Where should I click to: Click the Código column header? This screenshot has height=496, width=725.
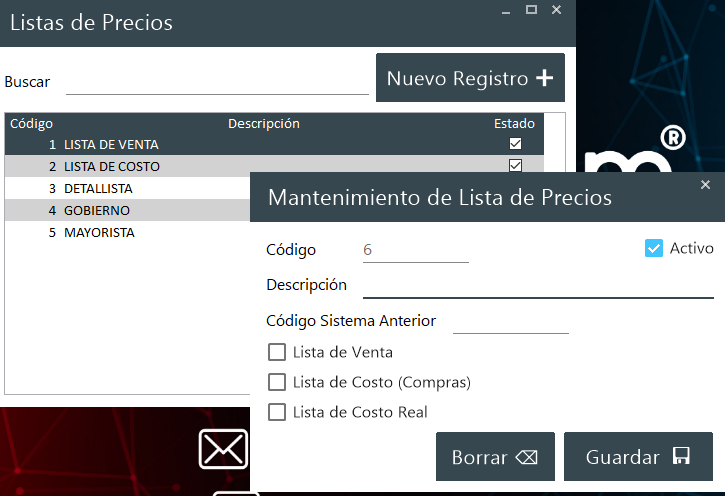click(x=31, y=124)
